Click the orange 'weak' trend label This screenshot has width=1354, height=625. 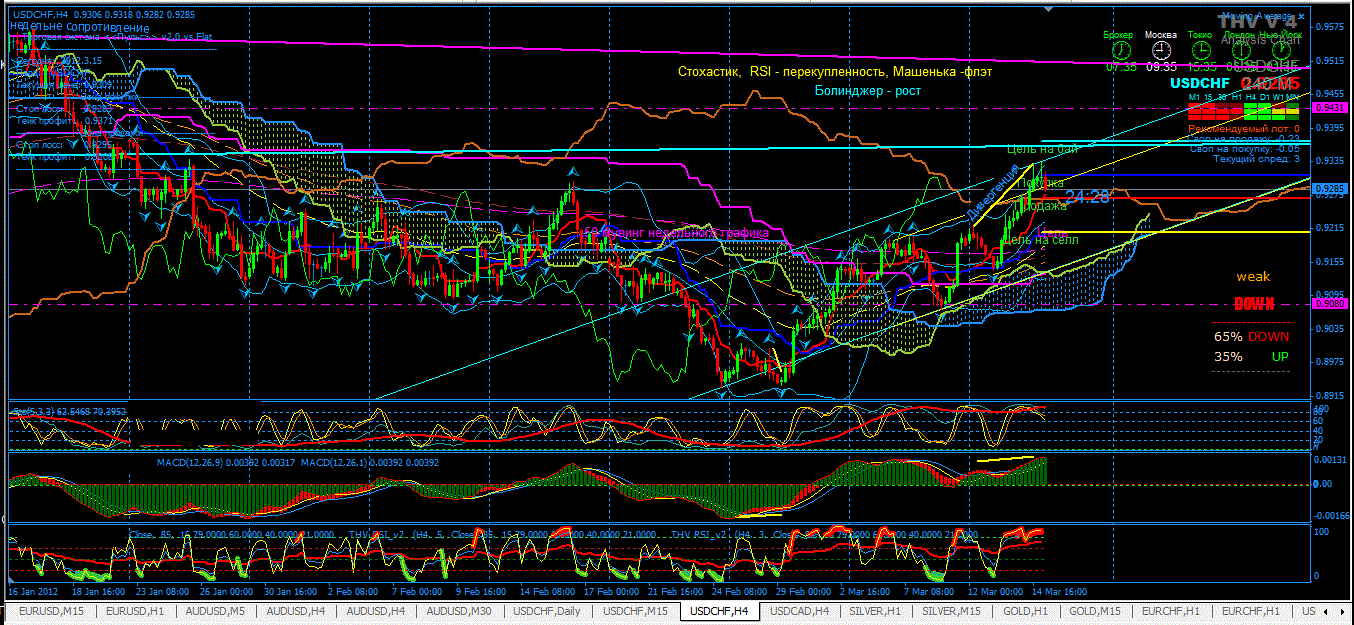click(1252, 277)
